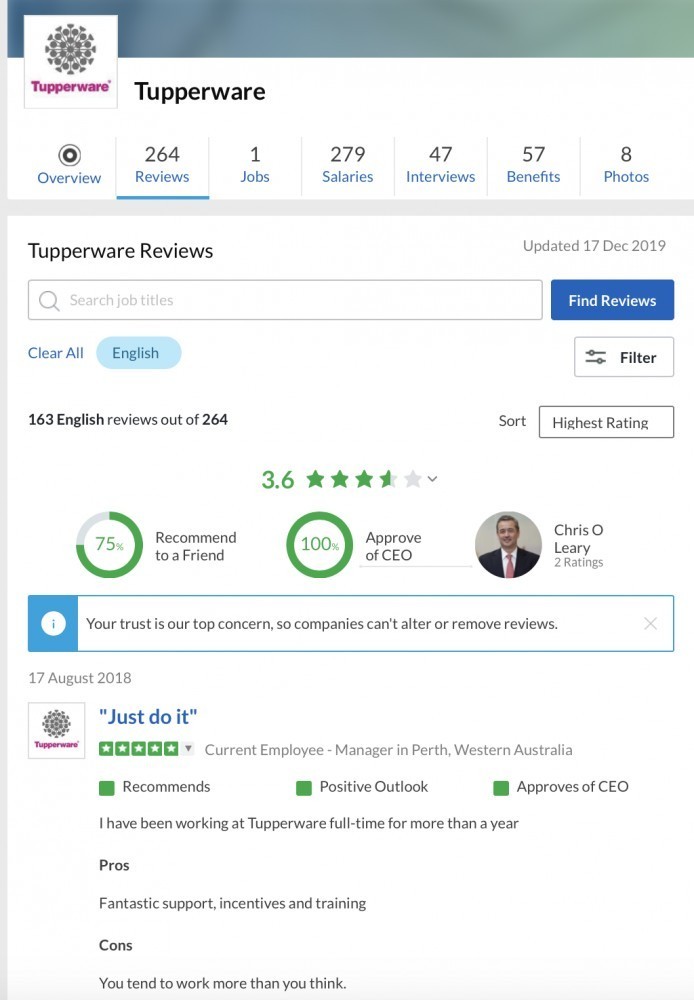Click the Overview target icon
Screen dimensions: 694x1000
coord(69,155)
